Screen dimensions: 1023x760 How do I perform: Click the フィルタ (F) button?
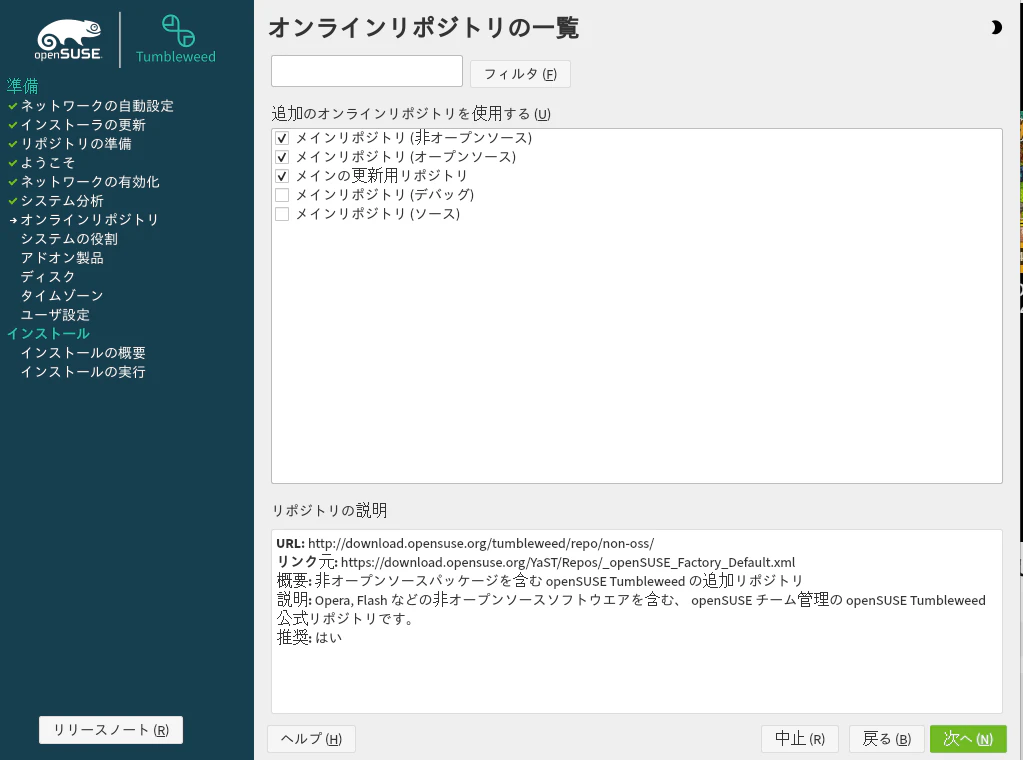tap(520, 74)
